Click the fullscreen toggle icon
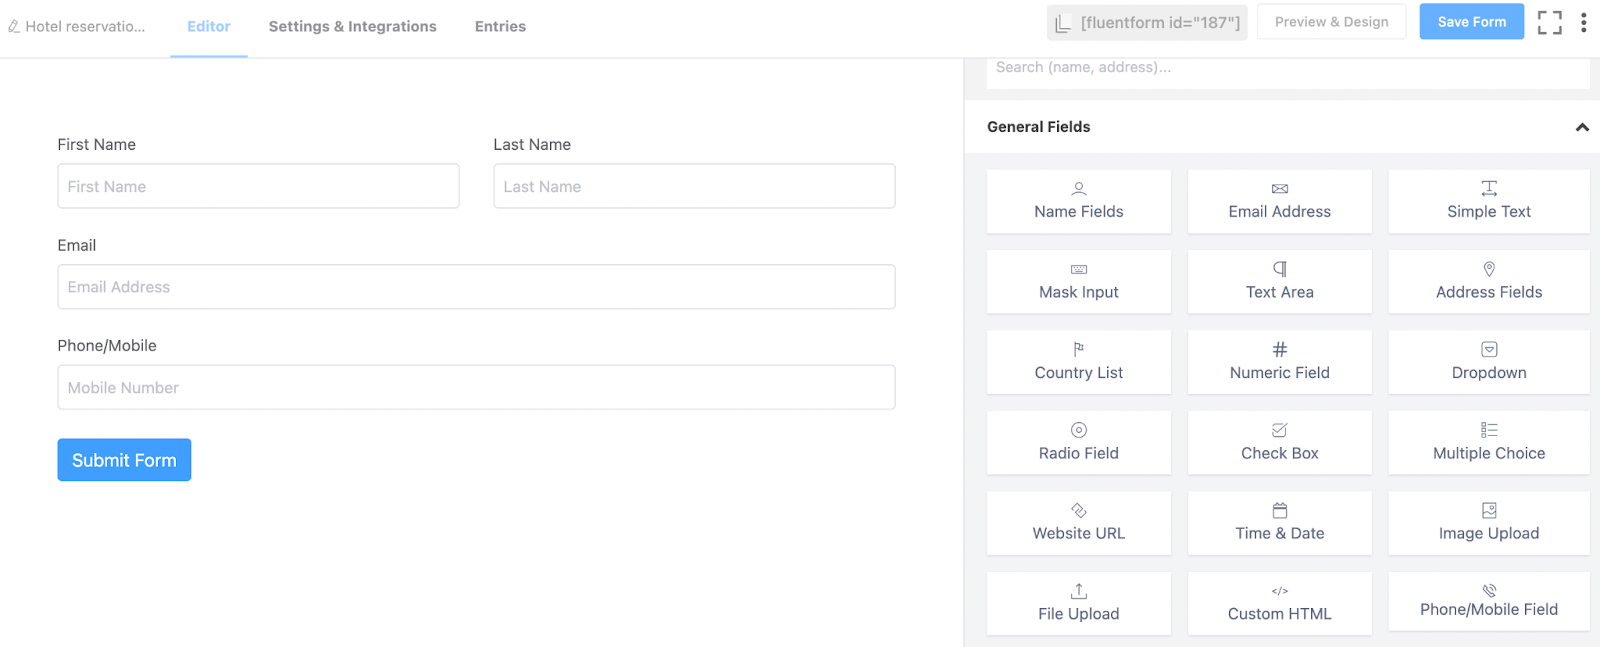The image size is (1600, 647). pos(1549,22)
